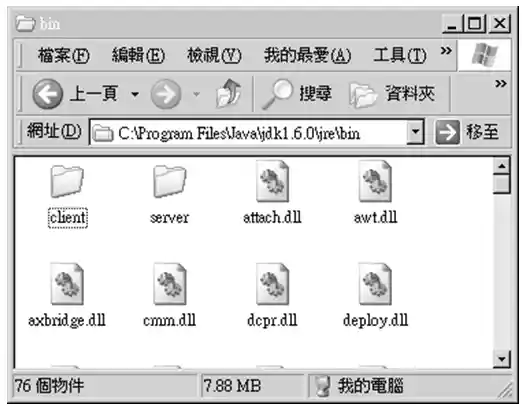This screenshot has width=522, height=406.
Task: Open the 檔案(F) menu
Action: pyautogui.click(x=63, y=55)
